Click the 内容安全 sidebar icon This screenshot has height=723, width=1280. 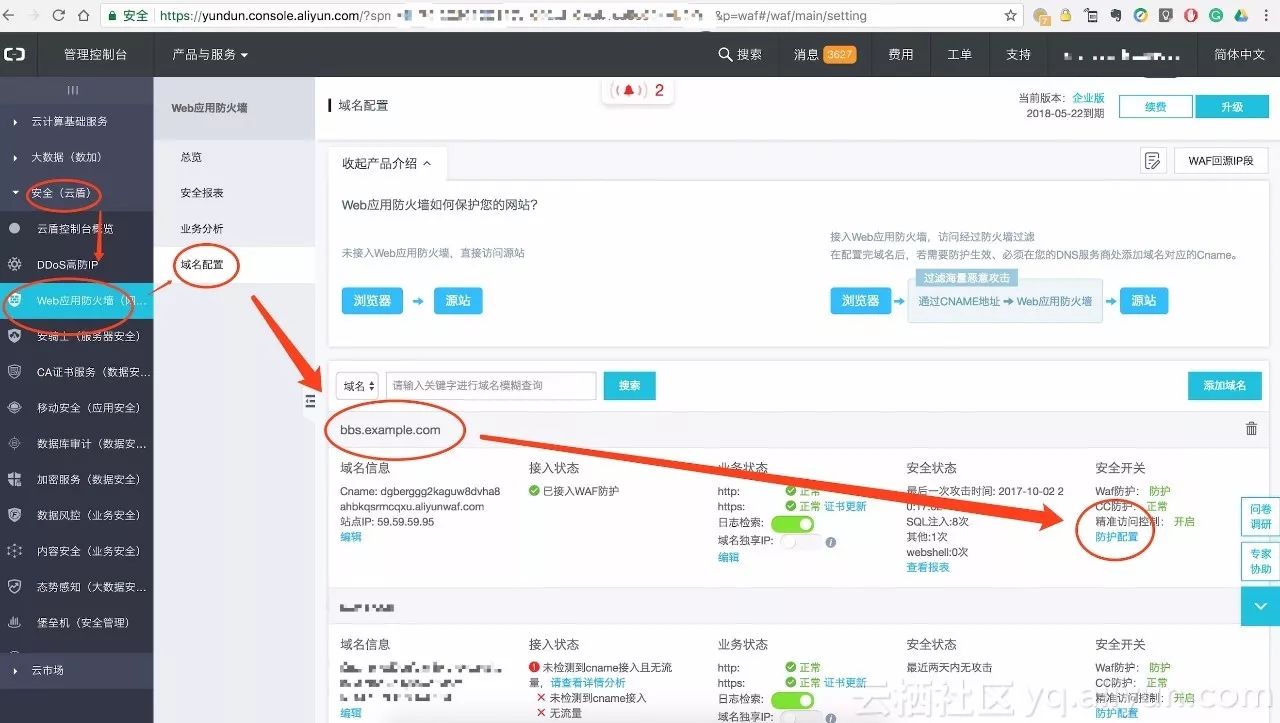click(x=14, y=551)
